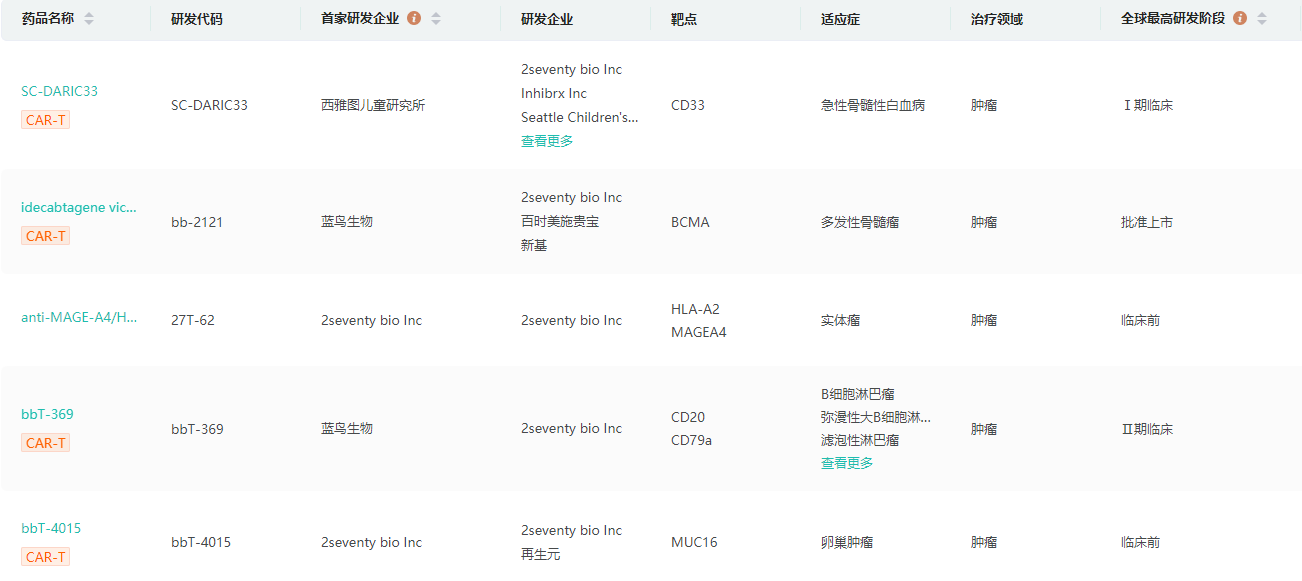The image size is (1302, 581).
Task: Click the 研发企业 column header
Action: pyautogui.click(x=547, y=19)
